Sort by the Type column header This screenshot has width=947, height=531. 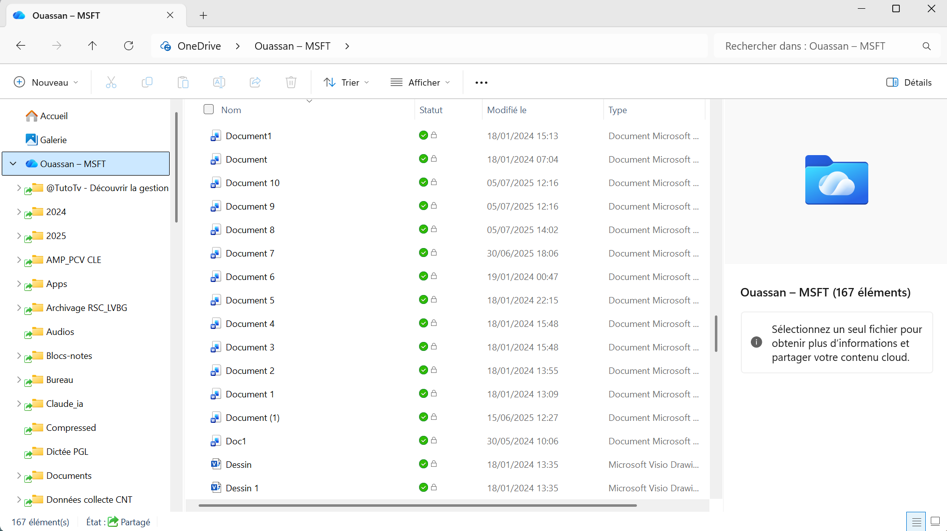pos(617,110)
